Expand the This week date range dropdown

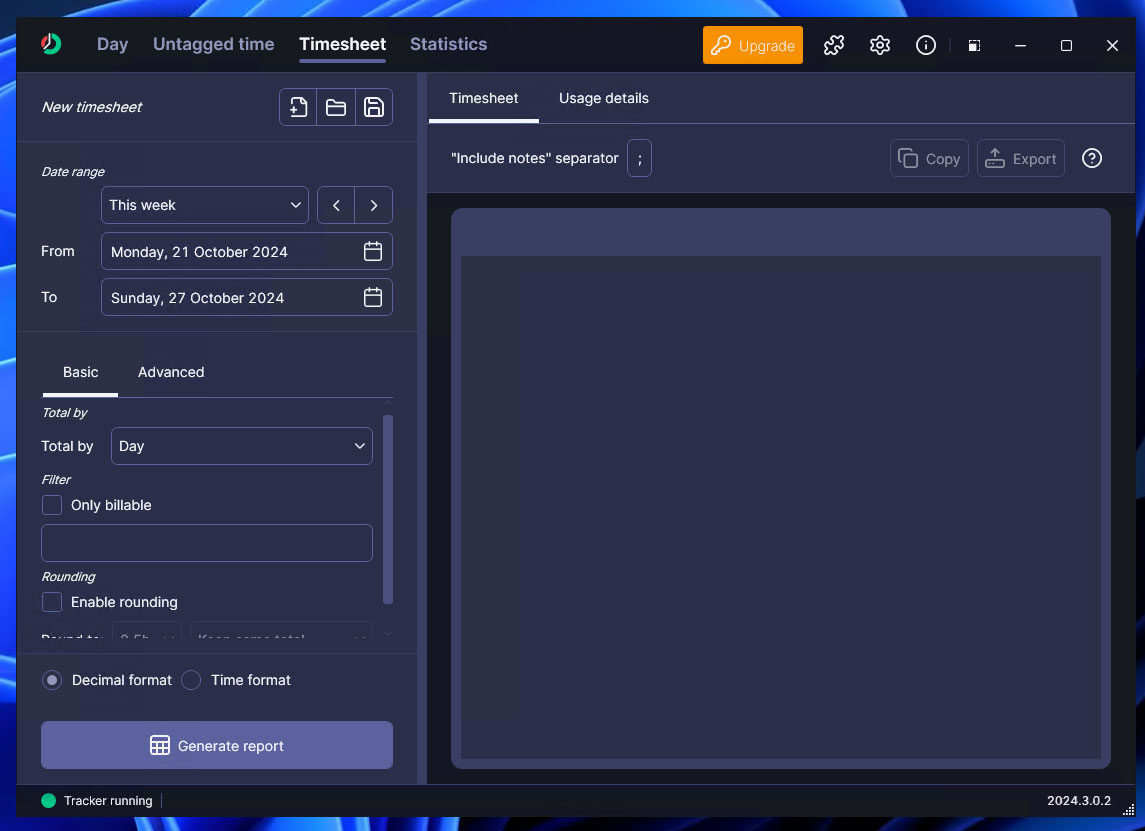point(205,205)
